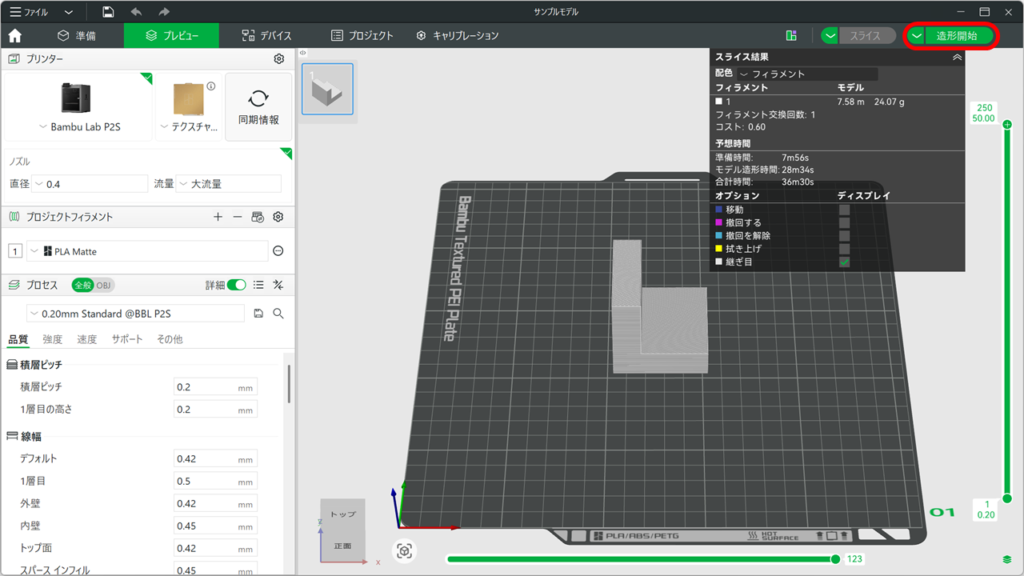Screen dimensions: 1024x576
Task: Open printer settings gear icon
Action: [279, 59]
